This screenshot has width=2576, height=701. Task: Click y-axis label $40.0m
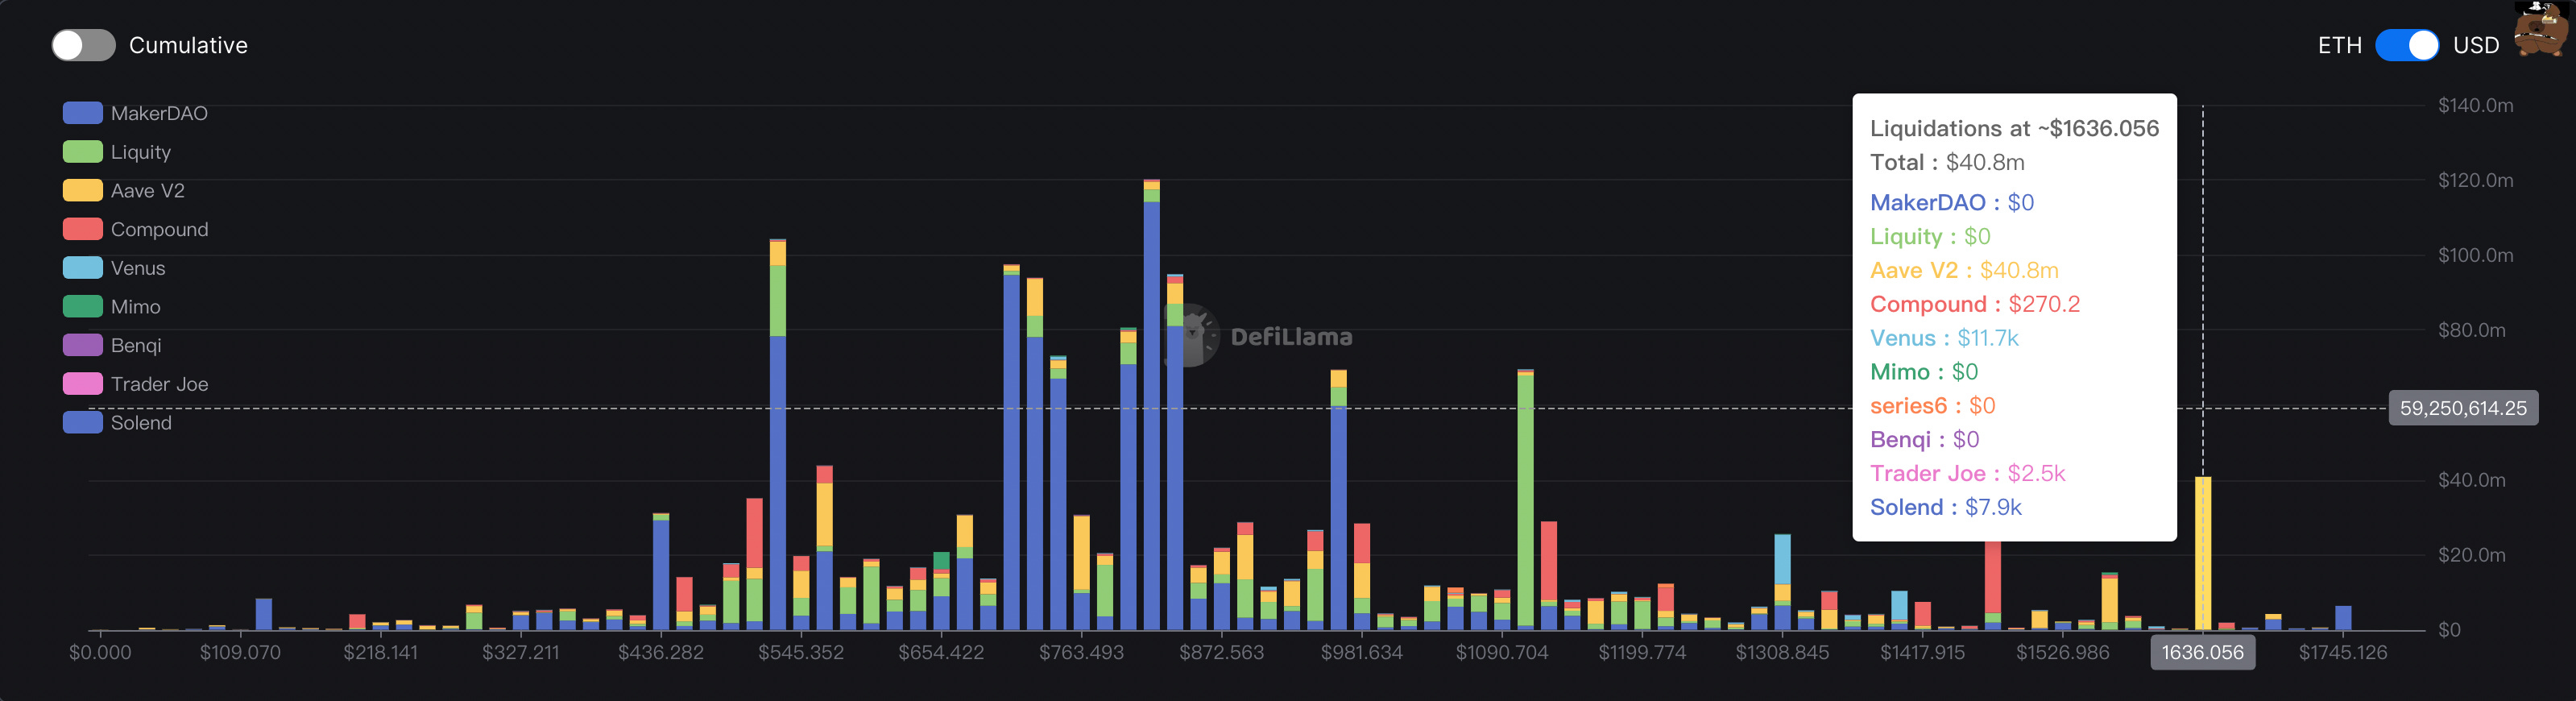(2471, 480)
